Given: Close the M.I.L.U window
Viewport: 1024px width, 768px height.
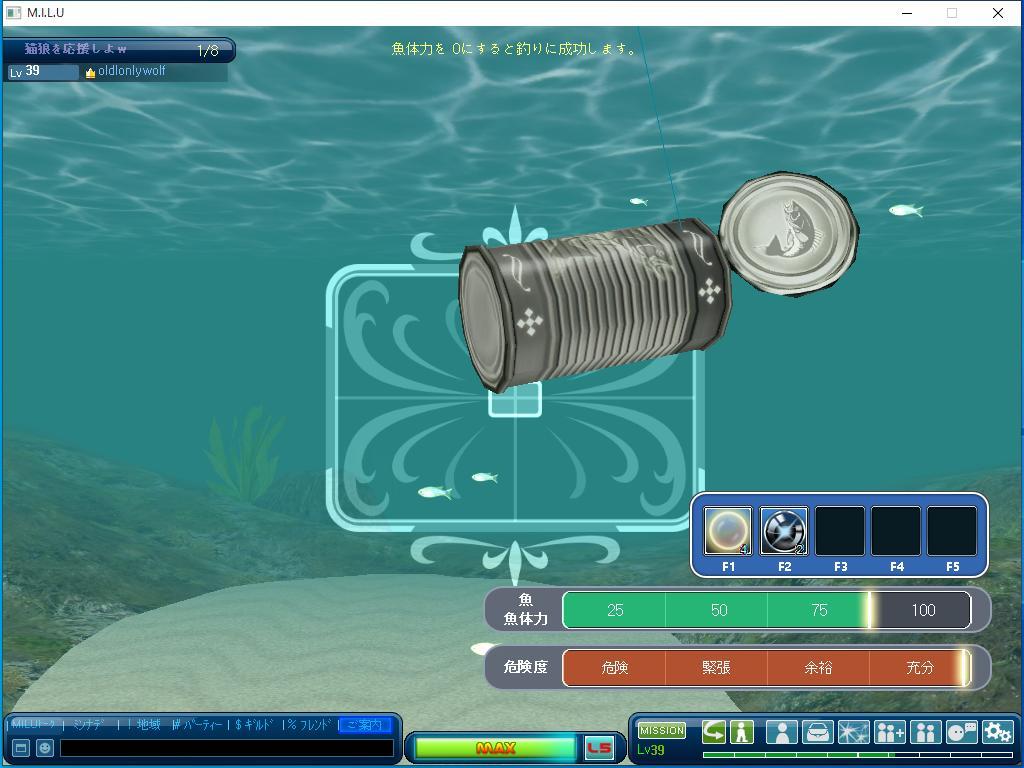Looking at the screenshot, I should [x=998, y=13].
